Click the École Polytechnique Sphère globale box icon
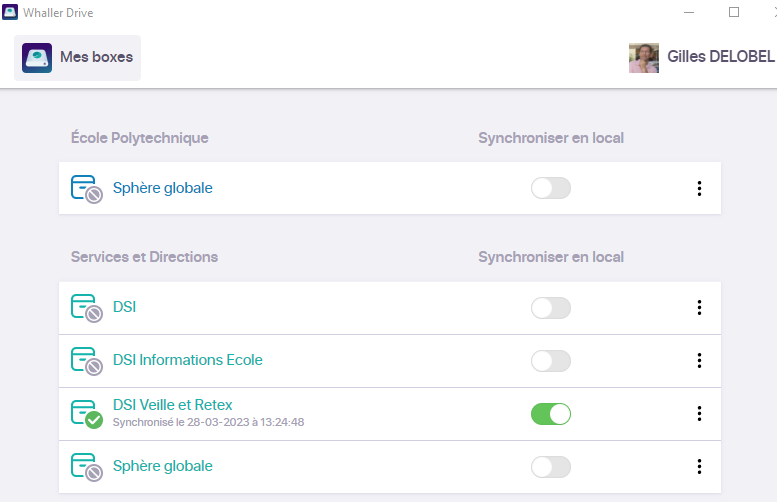The image size is (777, 502). point(86,189)
